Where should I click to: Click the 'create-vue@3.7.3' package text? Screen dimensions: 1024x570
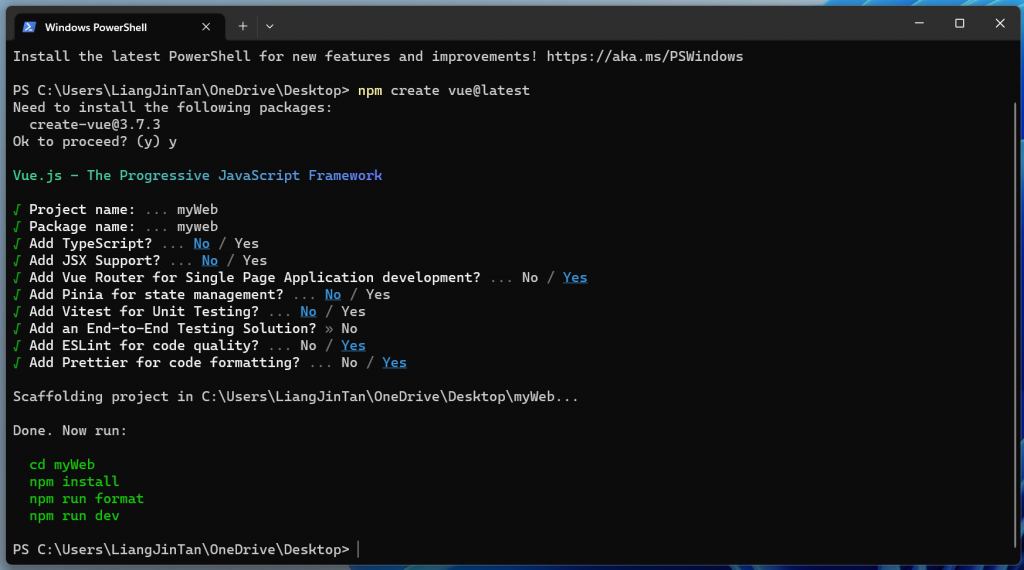point(95,125)
